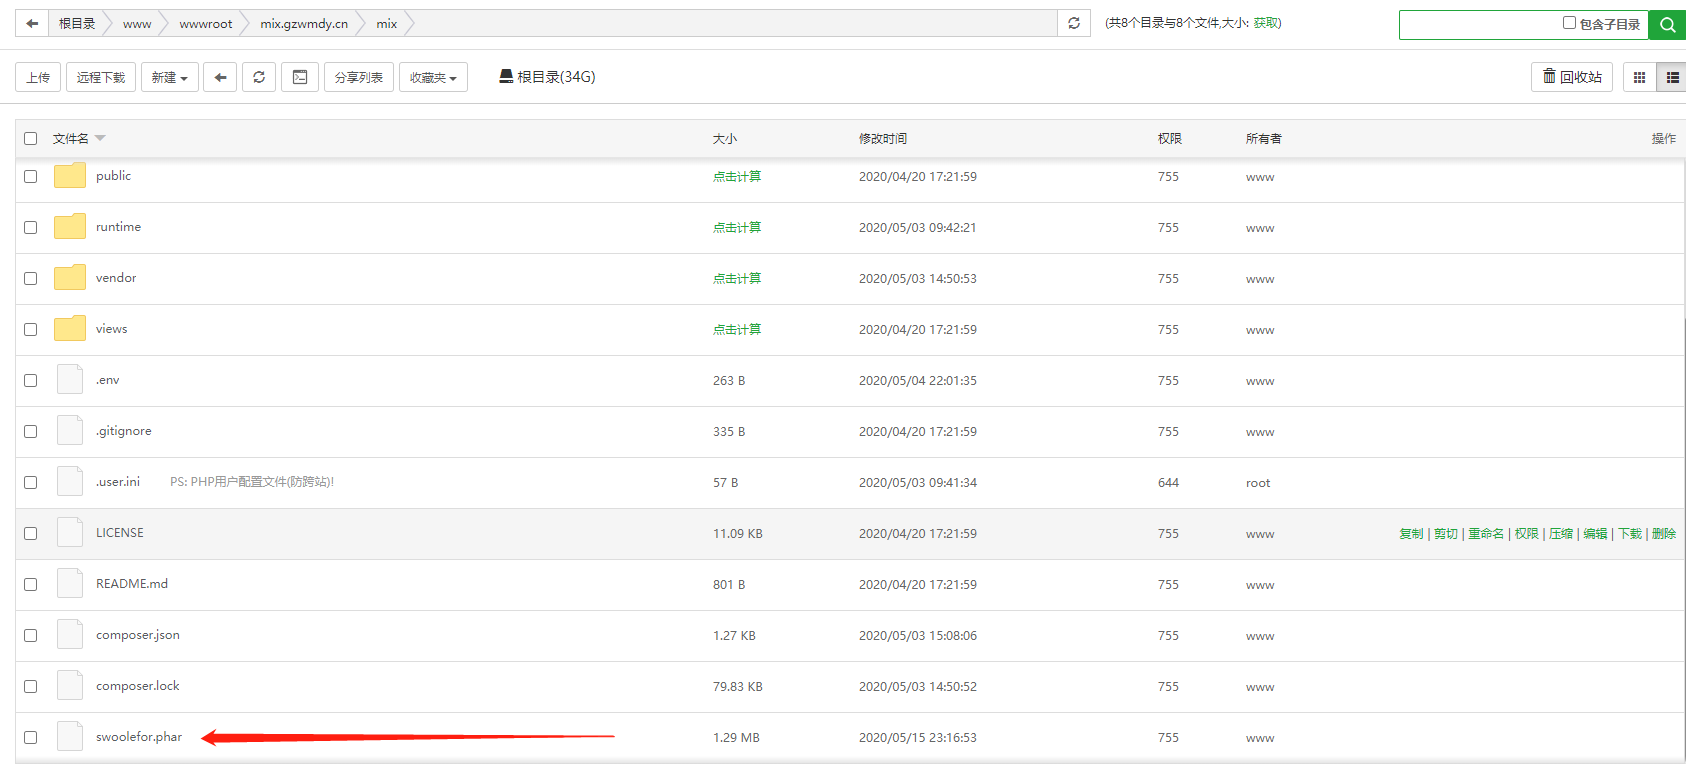
Task: Open the terminal icon button
Action: [x=300, y=77]
